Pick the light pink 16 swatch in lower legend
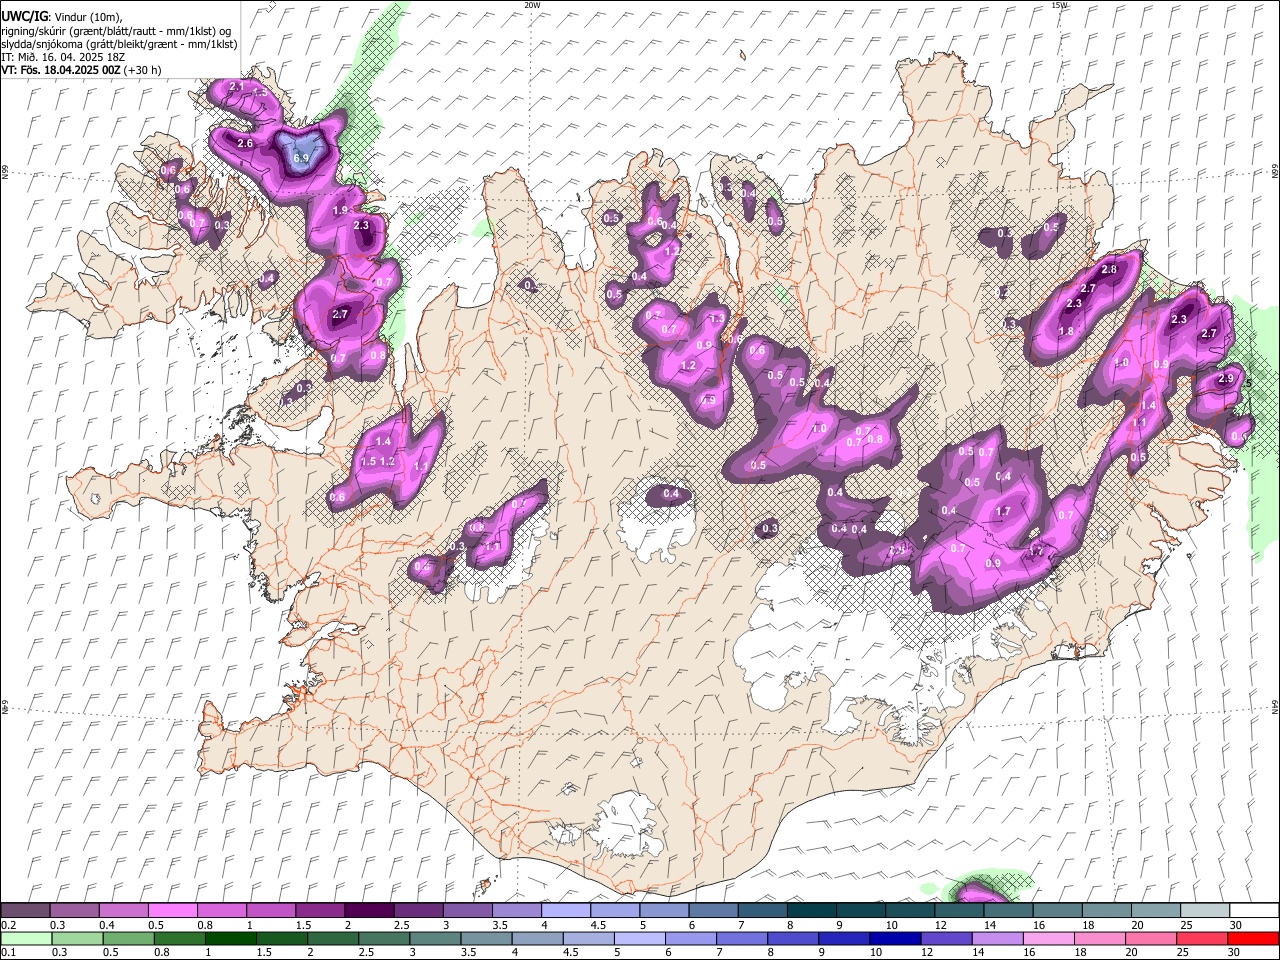Screen dimensions: 1280x960 [x=1048, y=938]
